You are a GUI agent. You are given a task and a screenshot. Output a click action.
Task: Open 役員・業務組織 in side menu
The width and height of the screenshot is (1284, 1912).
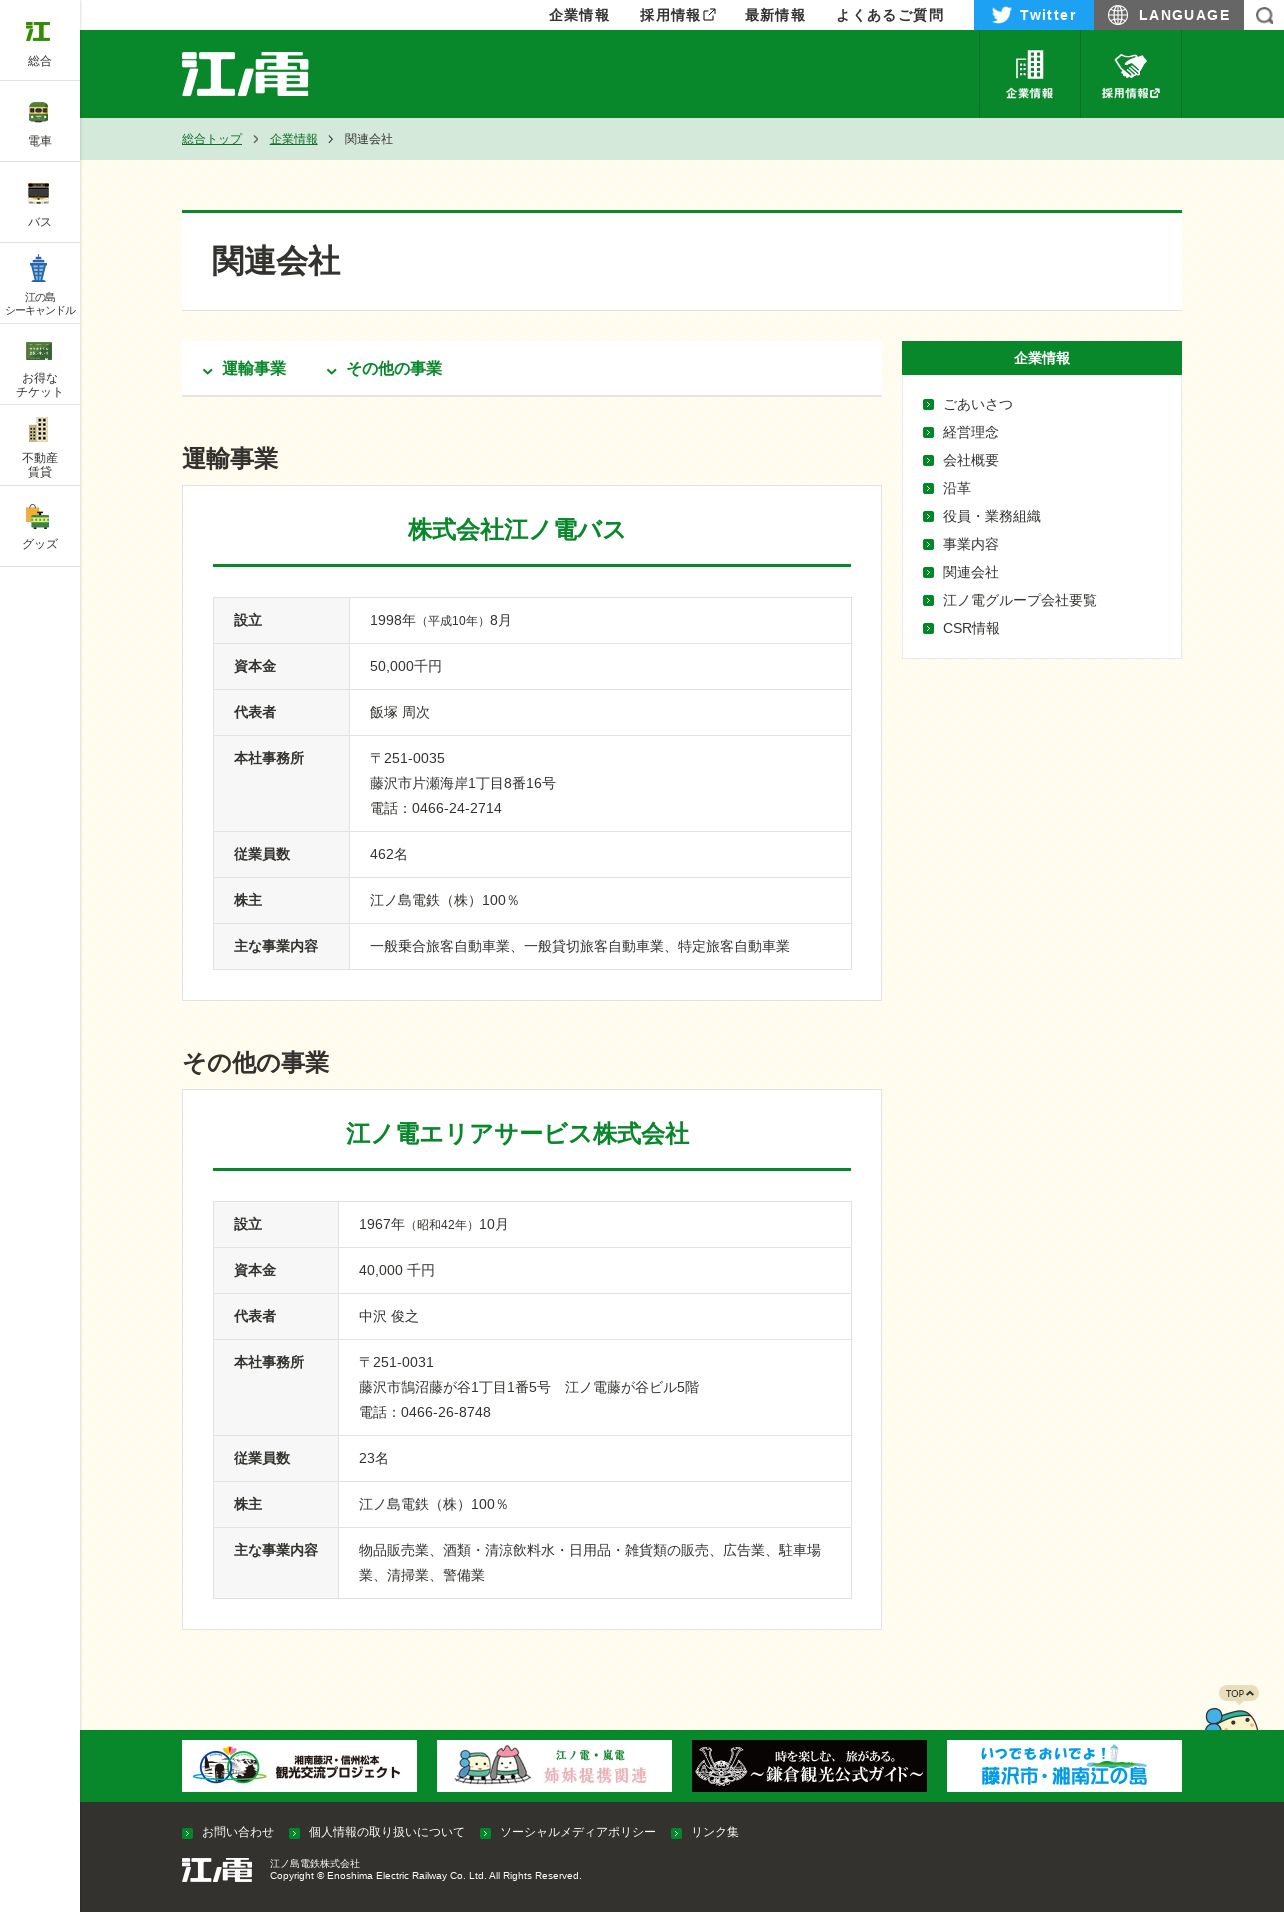click(991, 516)
